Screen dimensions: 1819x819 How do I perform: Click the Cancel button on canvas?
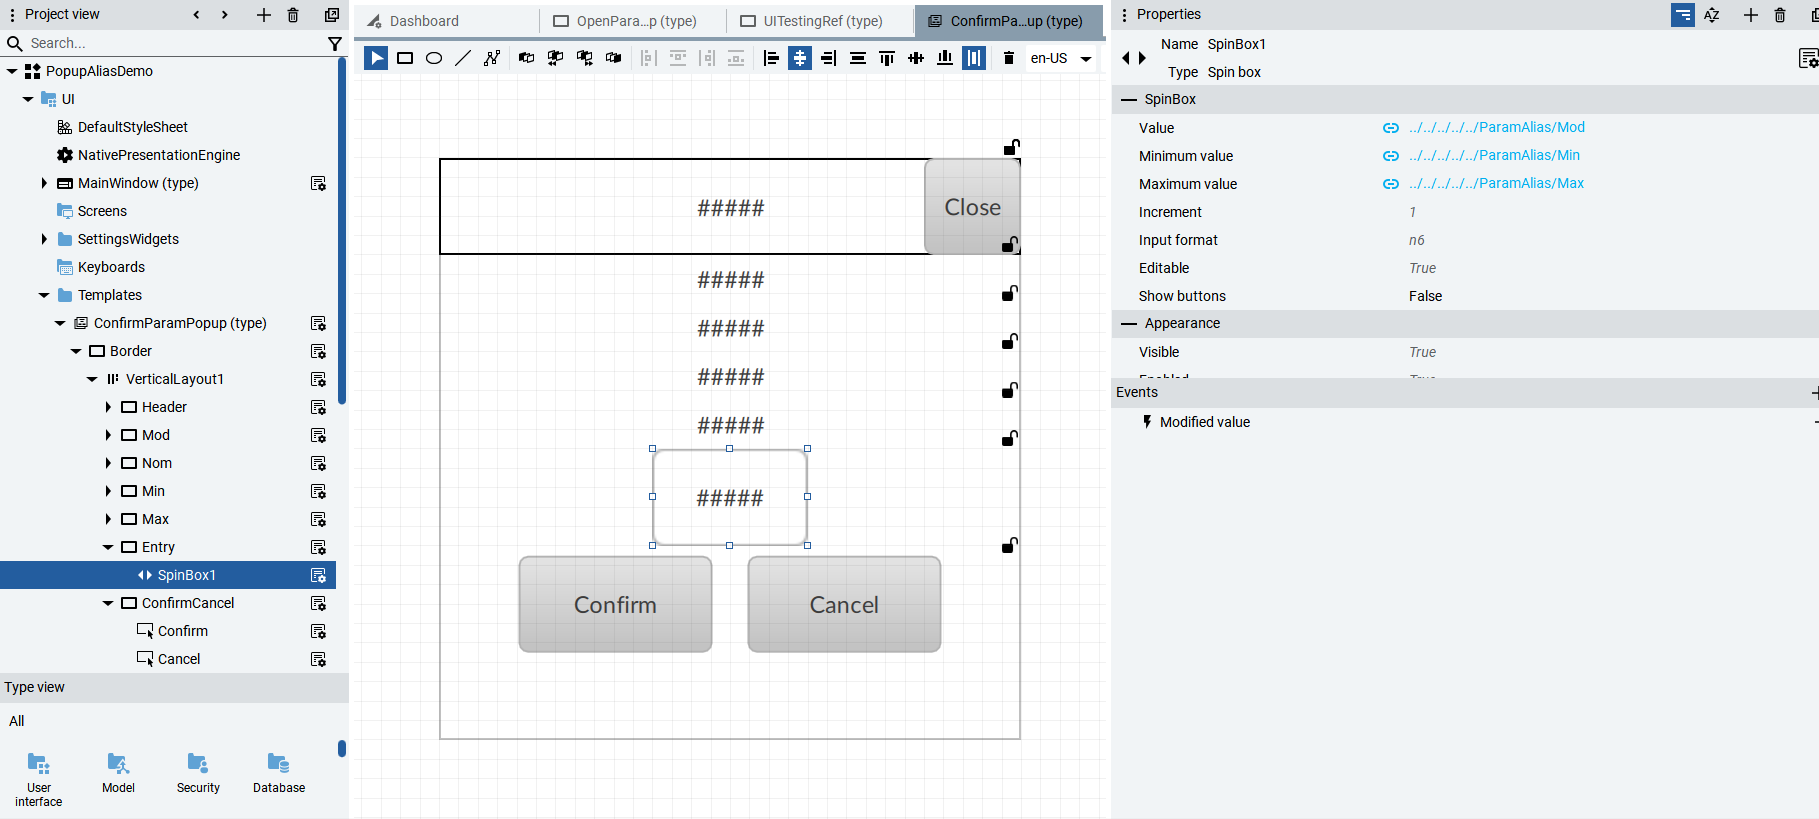pyautogui.click(x=844, y=604)
